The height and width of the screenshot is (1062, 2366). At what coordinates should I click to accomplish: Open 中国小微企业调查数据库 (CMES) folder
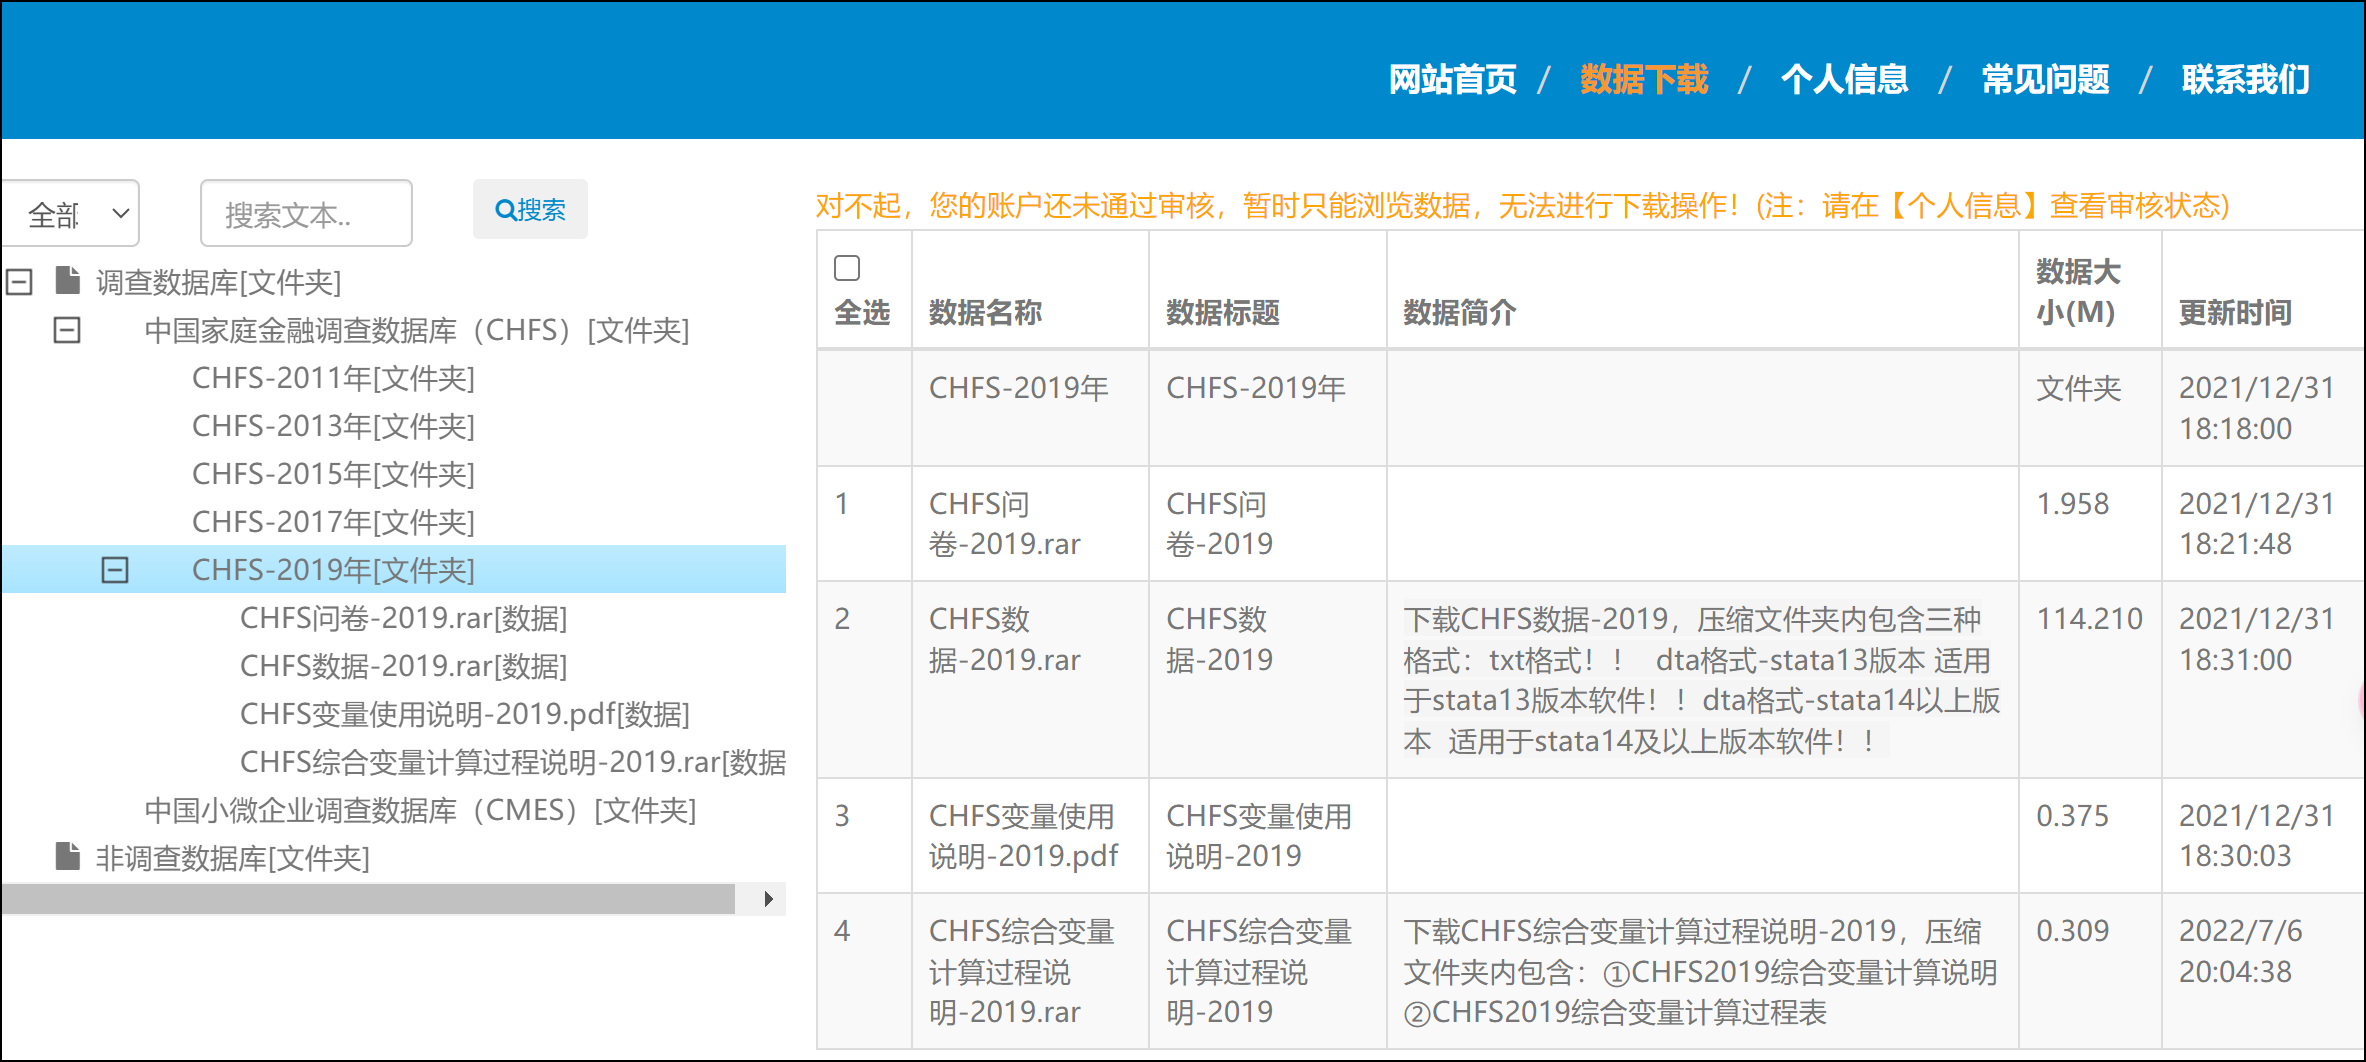[420, 810]
